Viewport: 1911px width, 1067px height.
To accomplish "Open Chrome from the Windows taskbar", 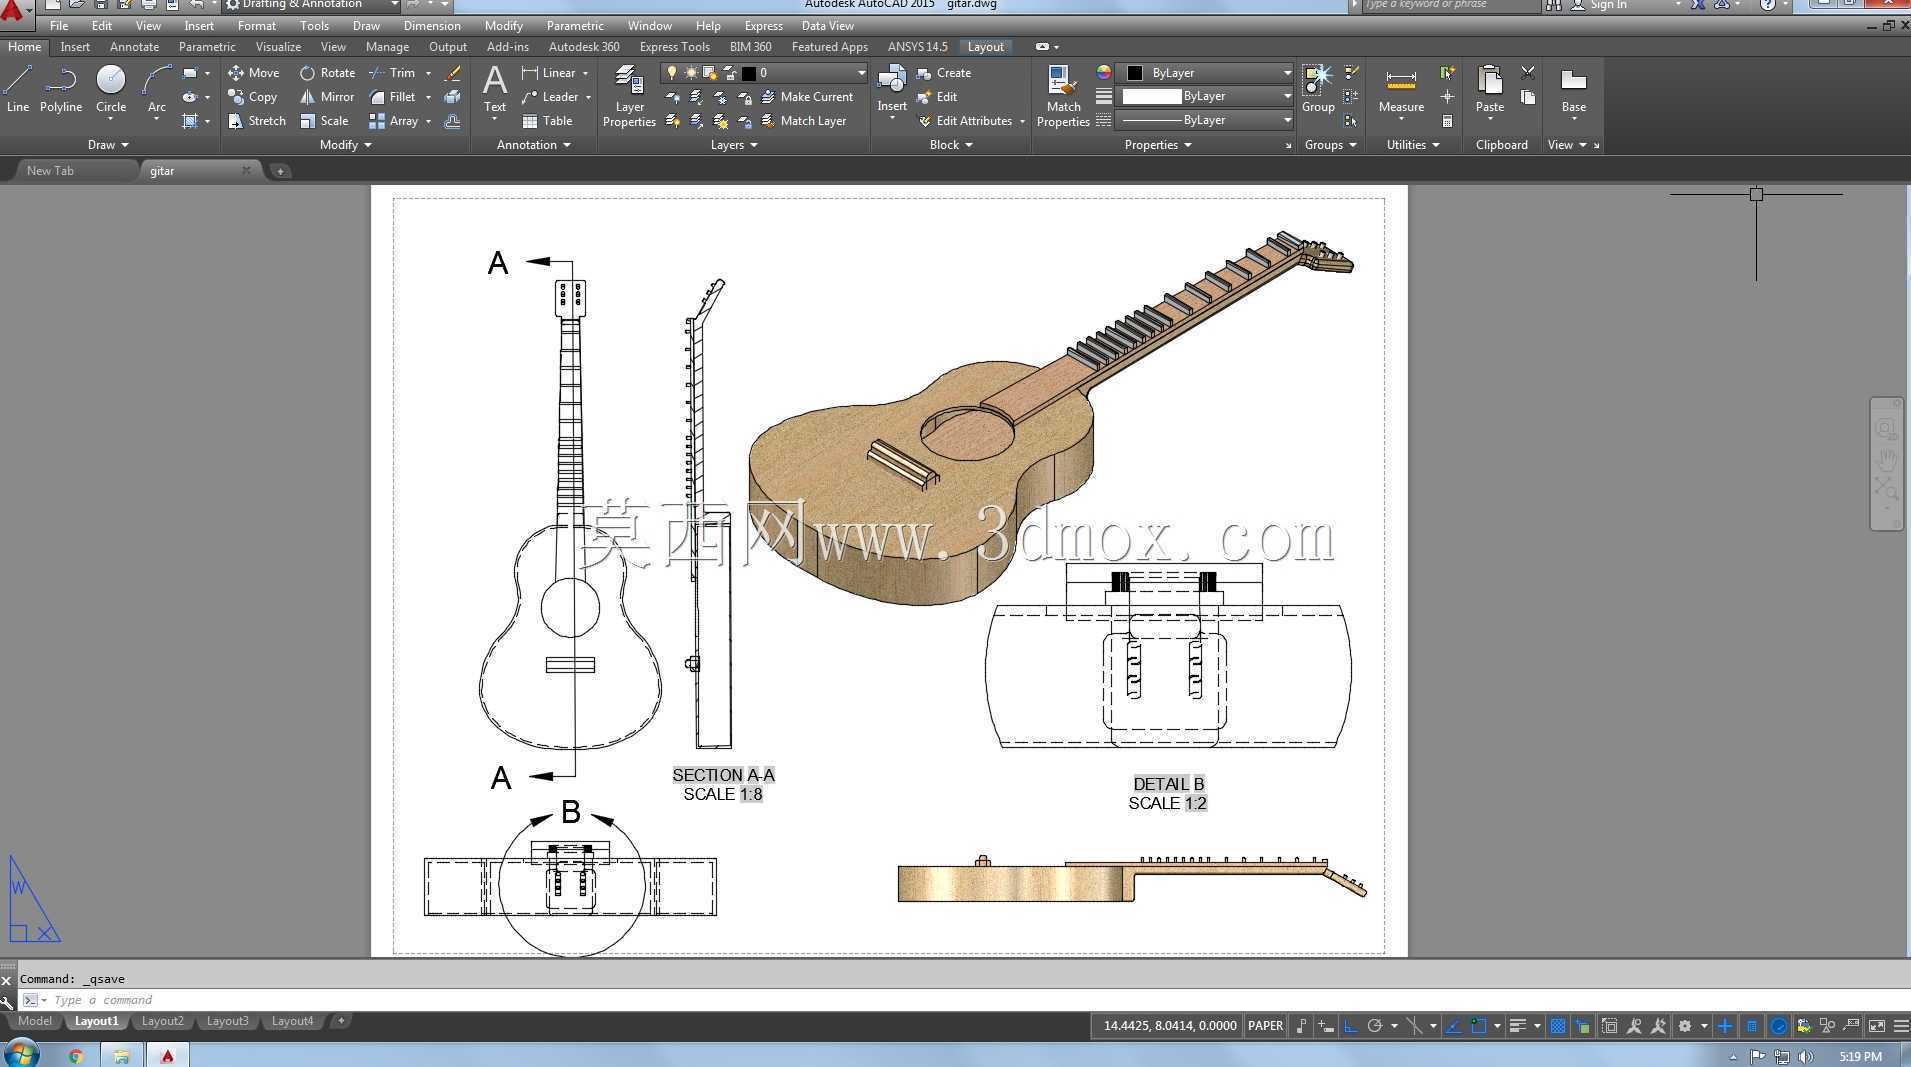I will pos(76,1055).
